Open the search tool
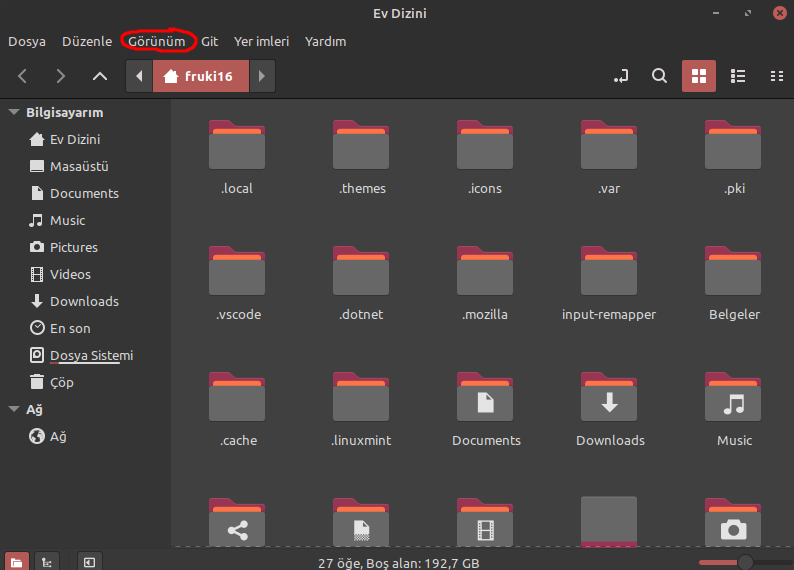The height and width of the screenshot is (570, 794). (x=659, y=76)
